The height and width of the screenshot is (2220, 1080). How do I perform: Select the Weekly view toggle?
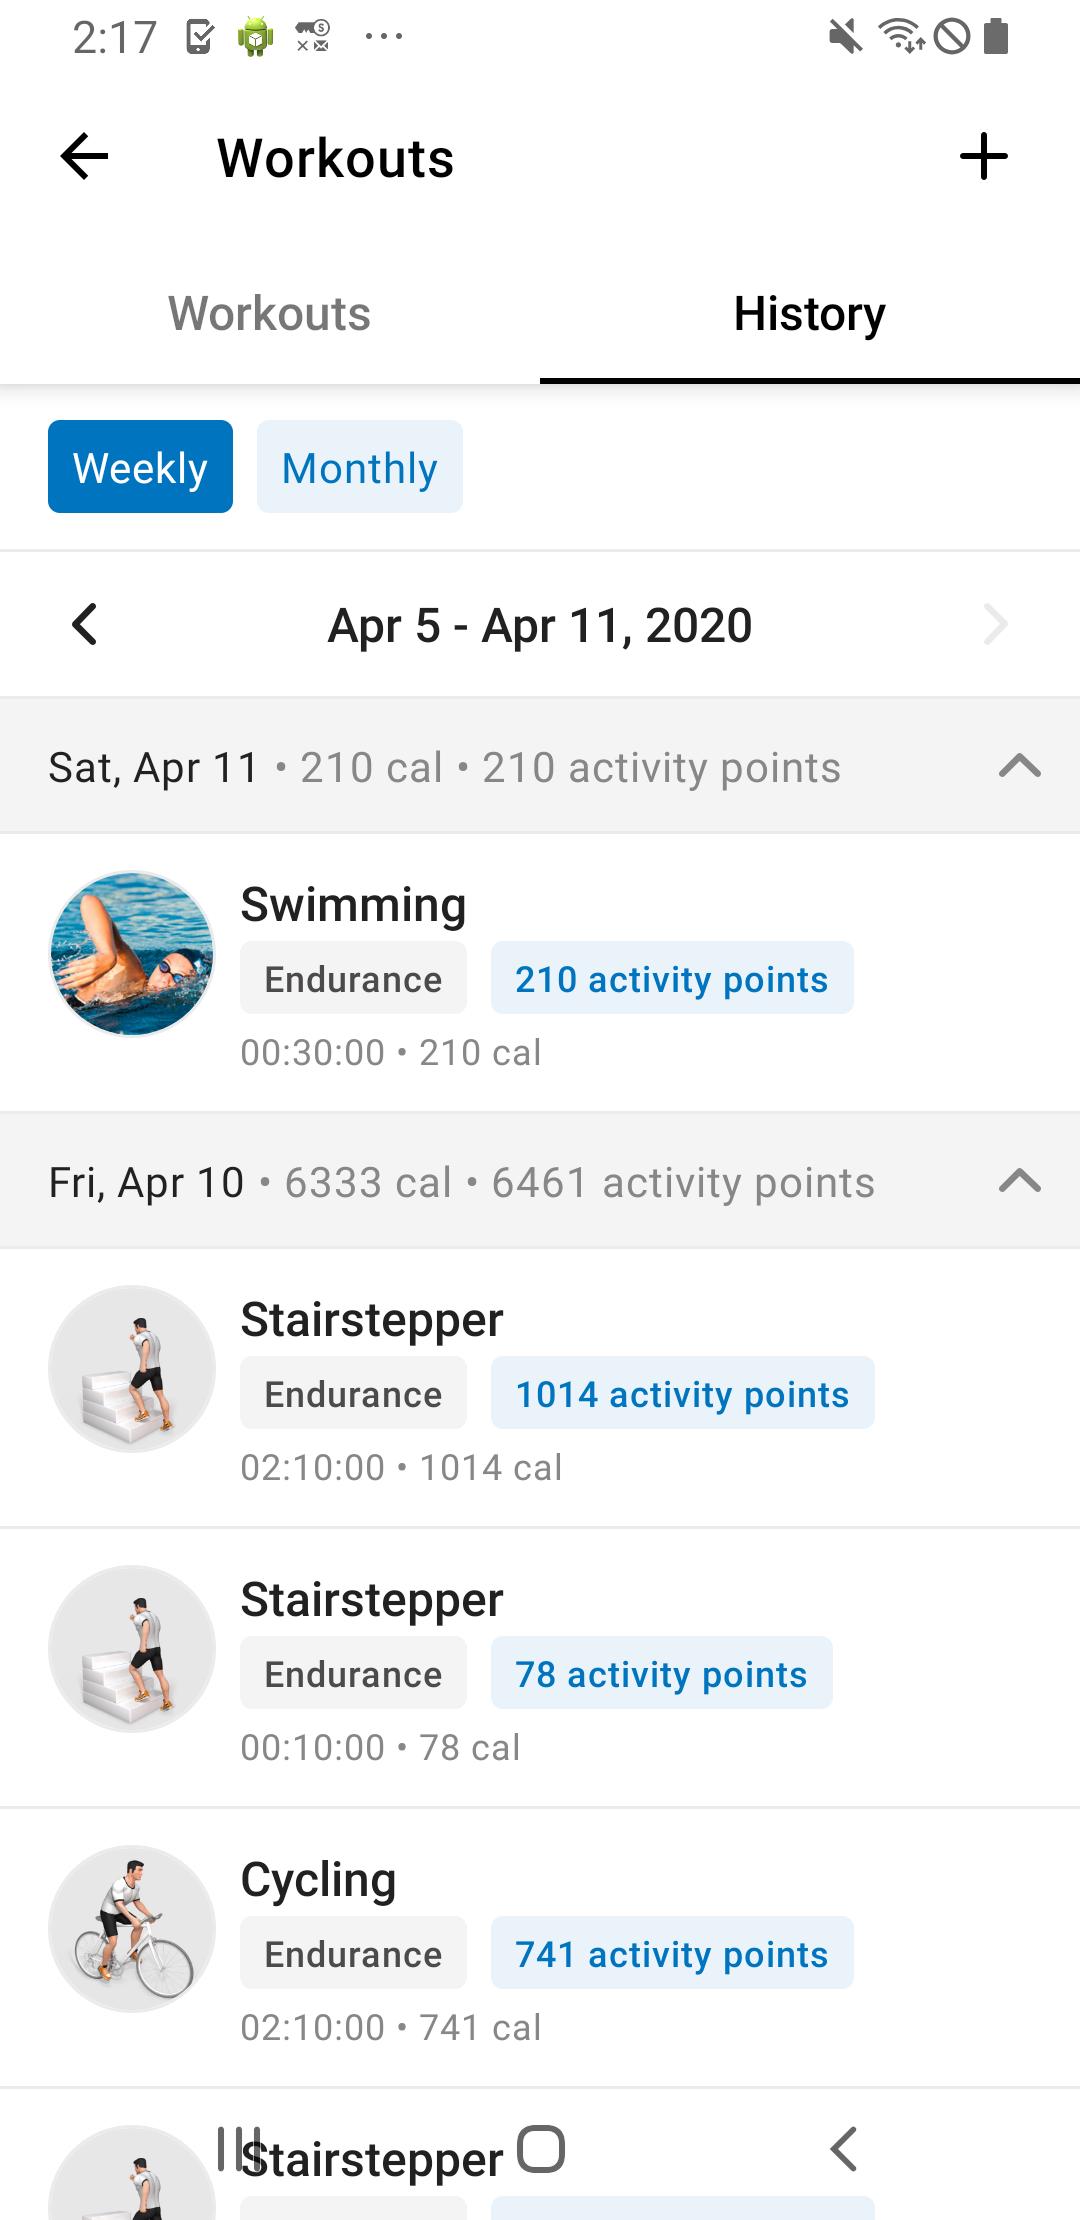140,467
